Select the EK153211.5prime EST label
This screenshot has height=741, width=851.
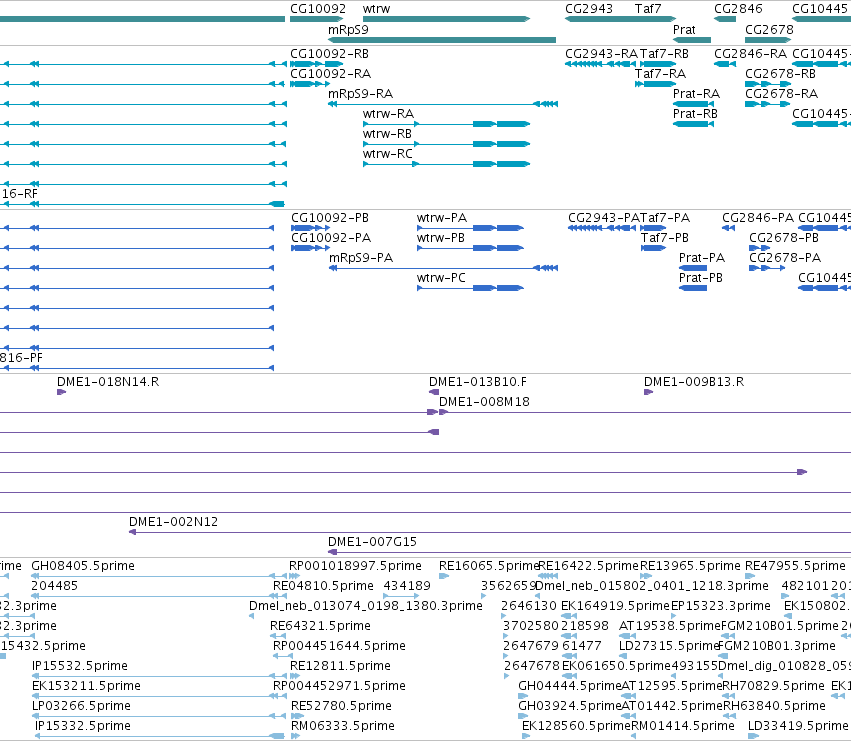[x=86, y=686]
